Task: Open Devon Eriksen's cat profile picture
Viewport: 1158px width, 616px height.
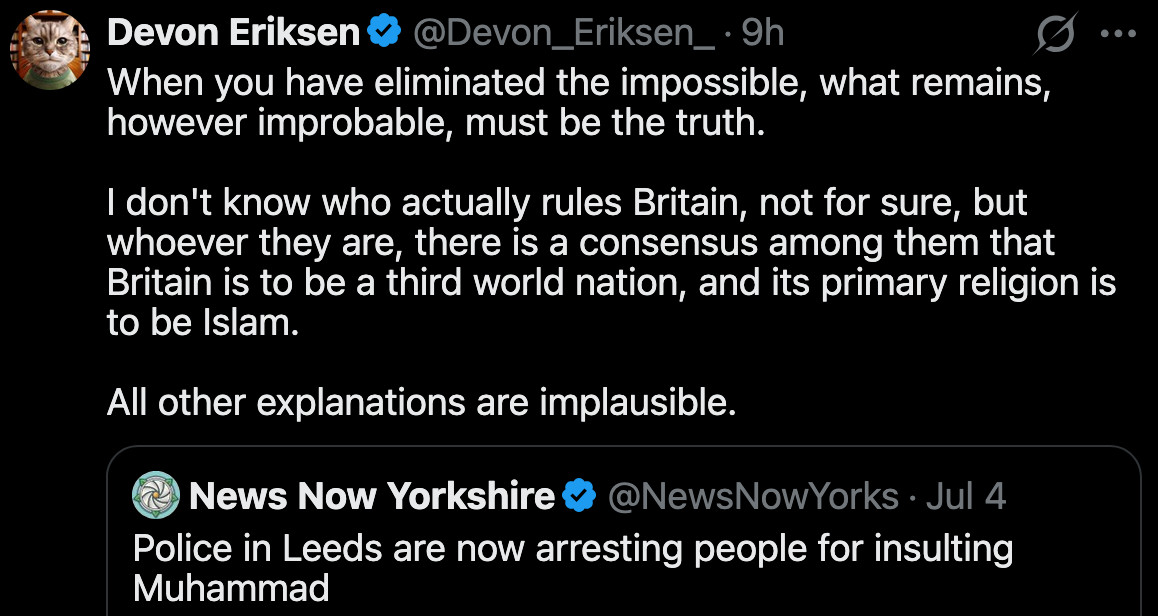Action: click(x=49, y=51)
